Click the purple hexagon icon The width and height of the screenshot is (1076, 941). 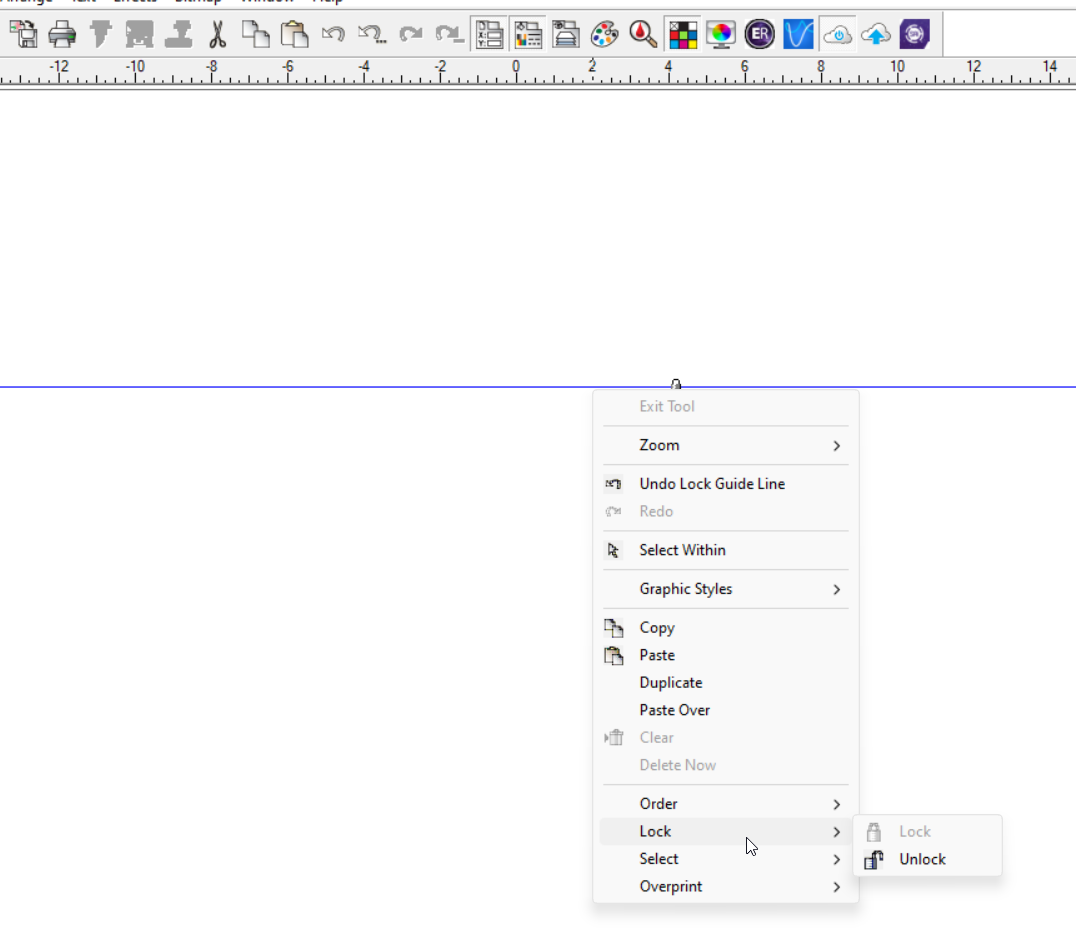click(915, 34)
